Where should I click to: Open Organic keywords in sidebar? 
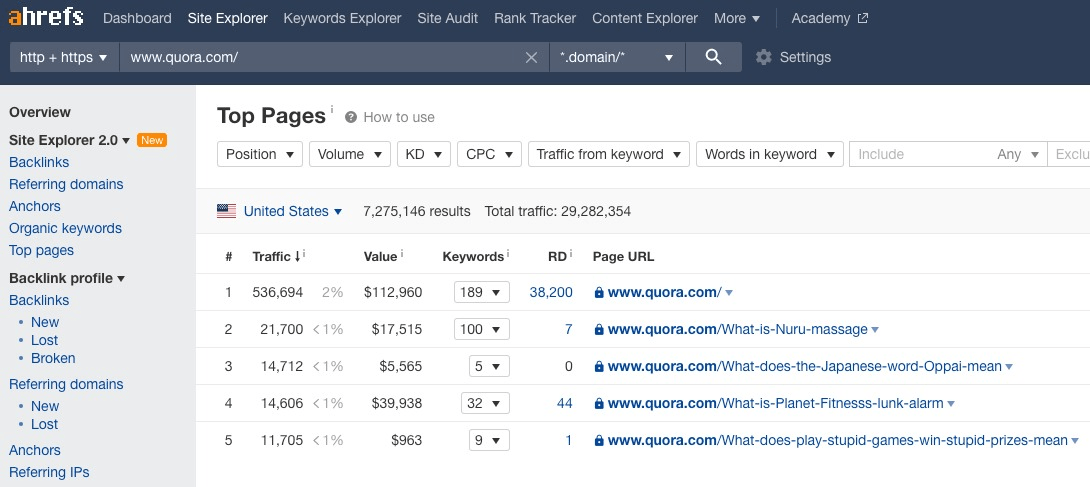click(65, 228)
